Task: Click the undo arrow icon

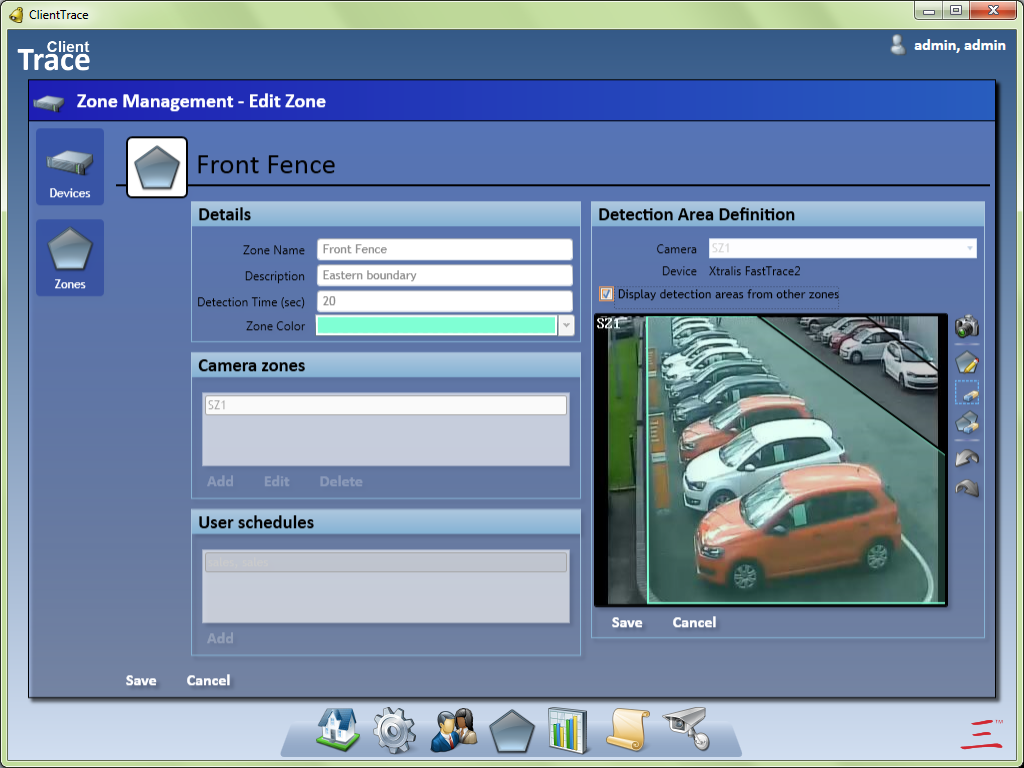Action: point(966,457)
